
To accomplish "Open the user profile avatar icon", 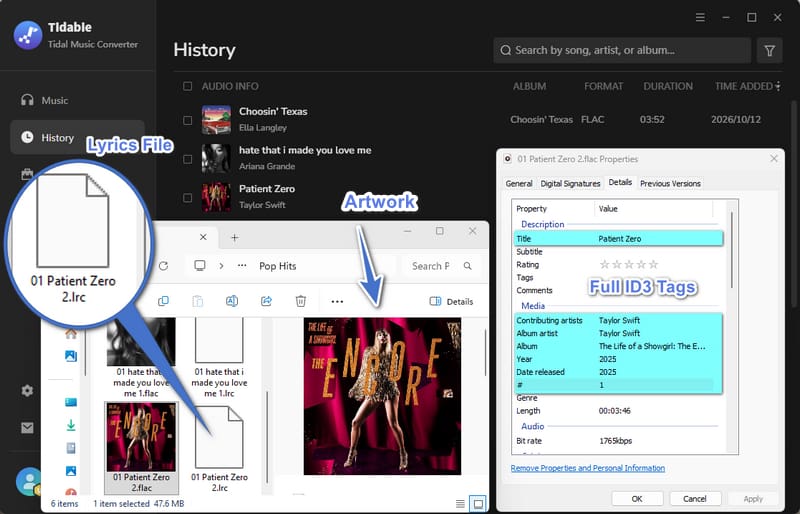I will tap(28, 481).
